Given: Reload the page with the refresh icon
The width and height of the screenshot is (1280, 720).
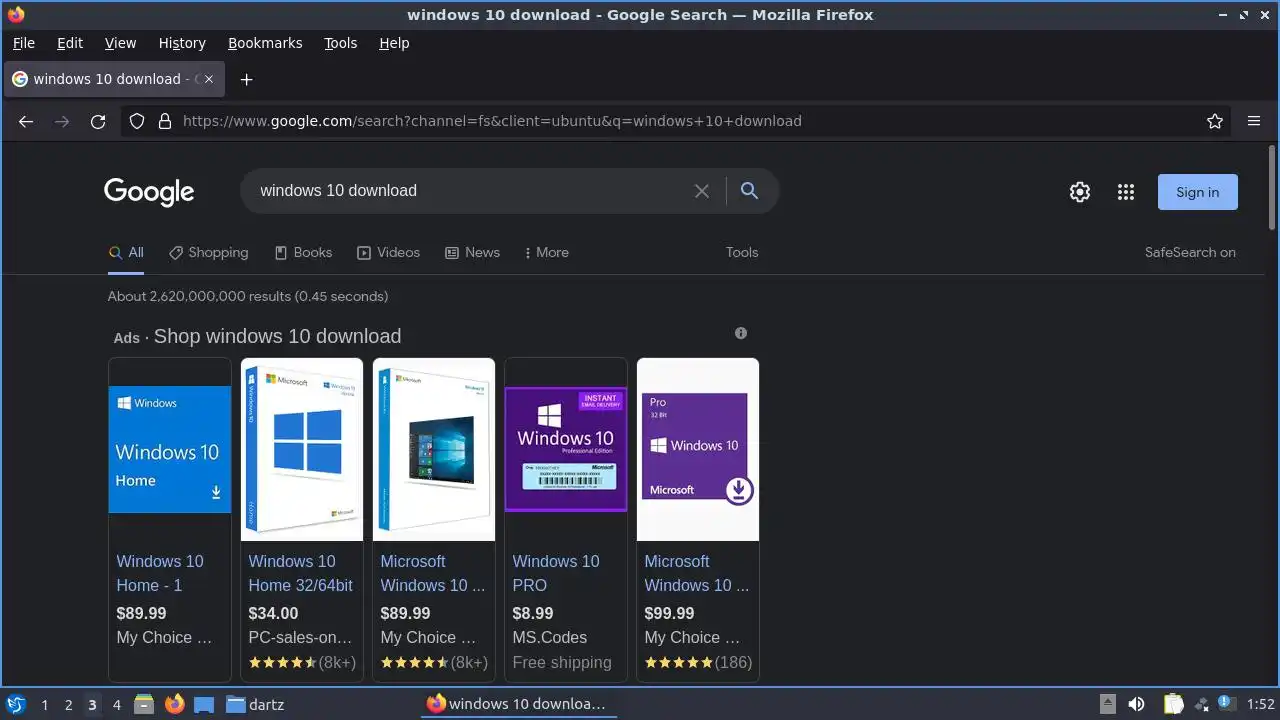Looking at the screenshot, I should [x=98, y=121].
